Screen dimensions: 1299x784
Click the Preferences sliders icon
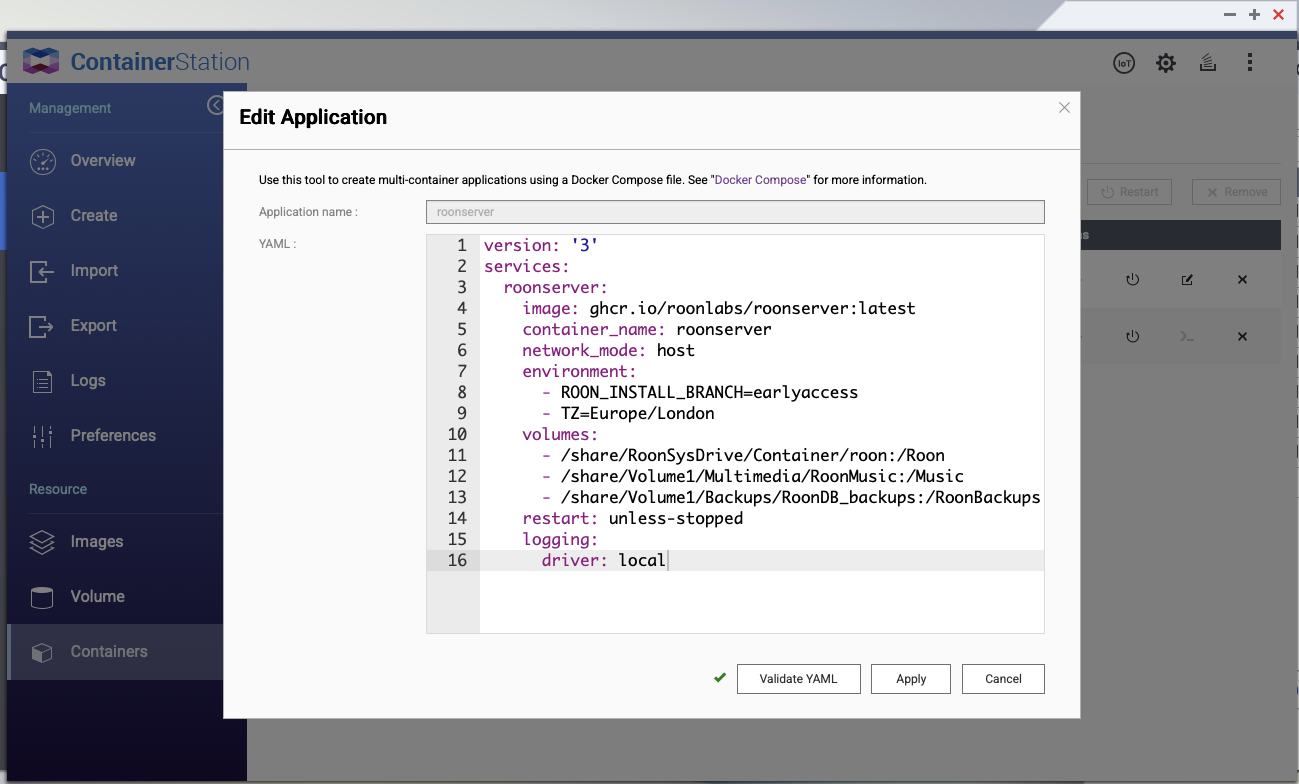click(x=42, y=436)
